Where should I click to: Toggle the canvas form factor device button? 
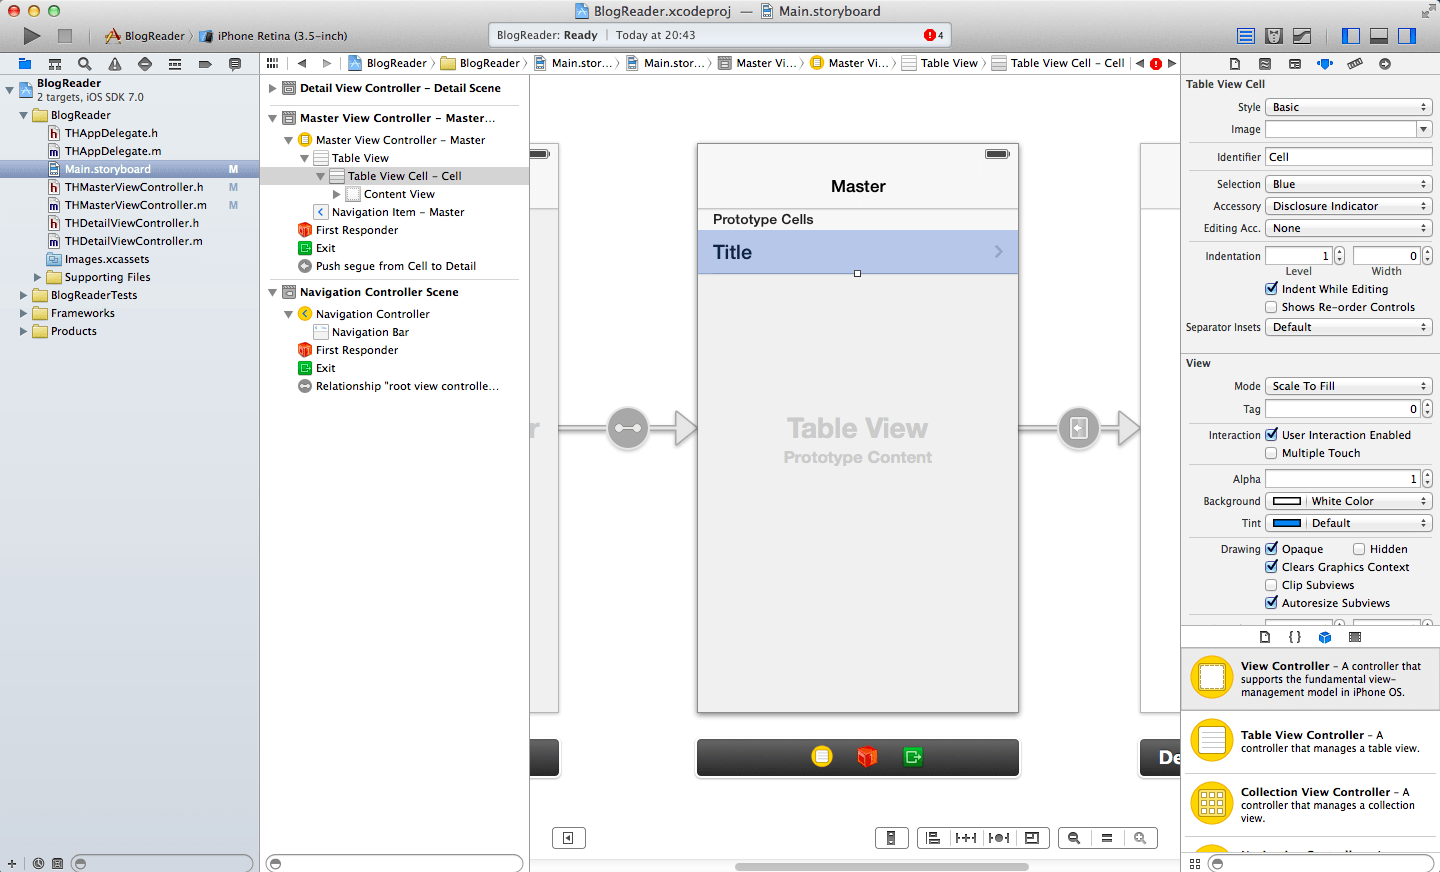click(891, 838)
